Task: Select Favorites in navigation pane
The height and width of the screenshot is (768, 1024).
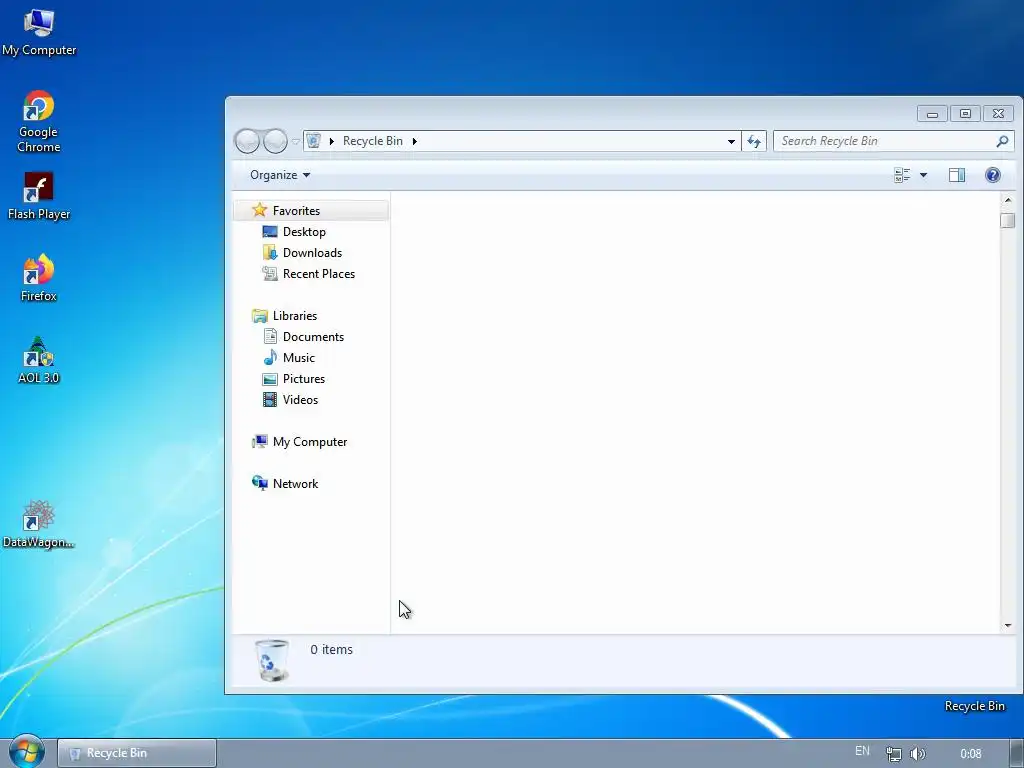Action: [x=296, y=211]
